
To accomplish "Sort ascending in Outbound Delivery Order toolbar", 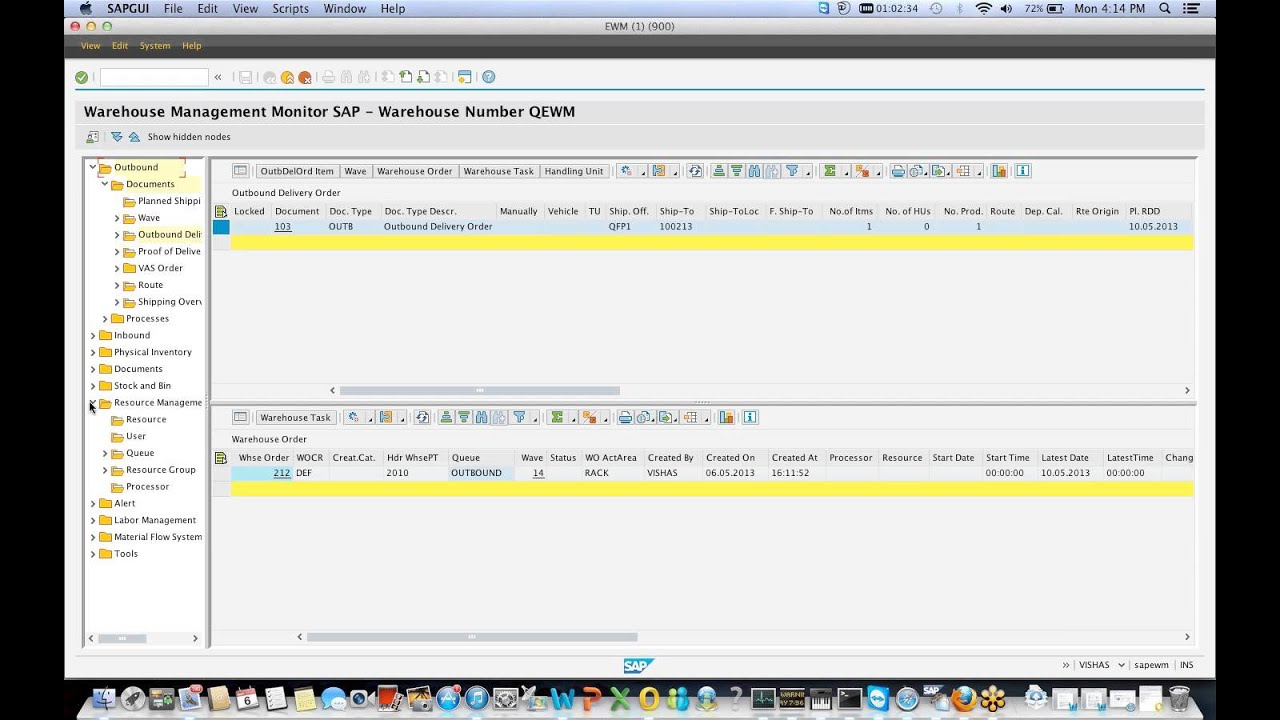I will [x=719, y=171].
